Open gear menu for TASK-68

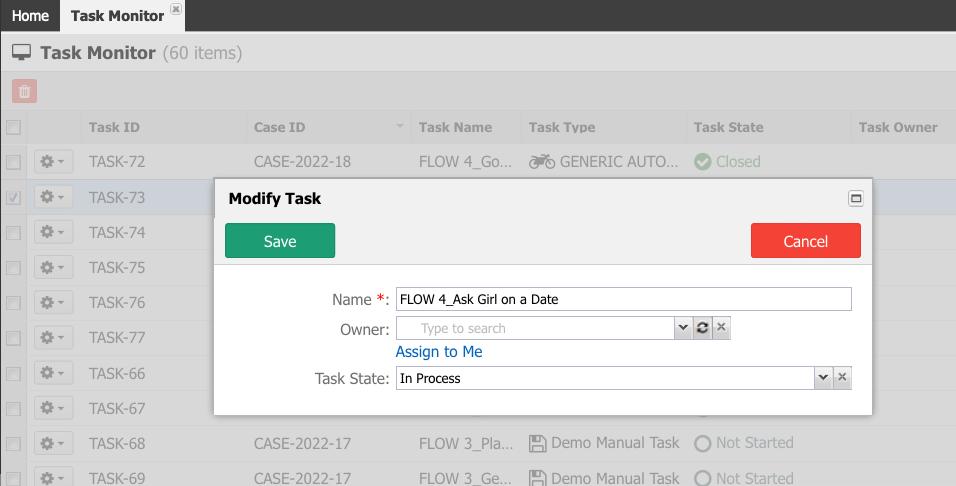pyautogui.click(x=53, y=443)
